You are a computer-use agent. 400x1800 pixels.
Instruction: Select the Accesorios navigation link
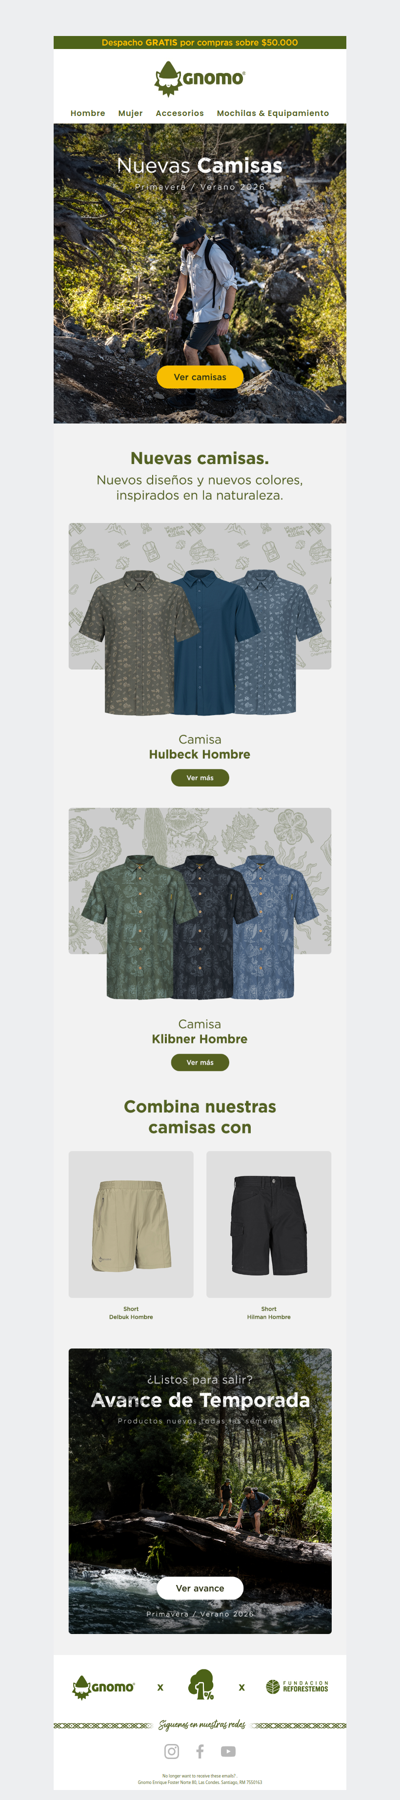coord(180,113)
